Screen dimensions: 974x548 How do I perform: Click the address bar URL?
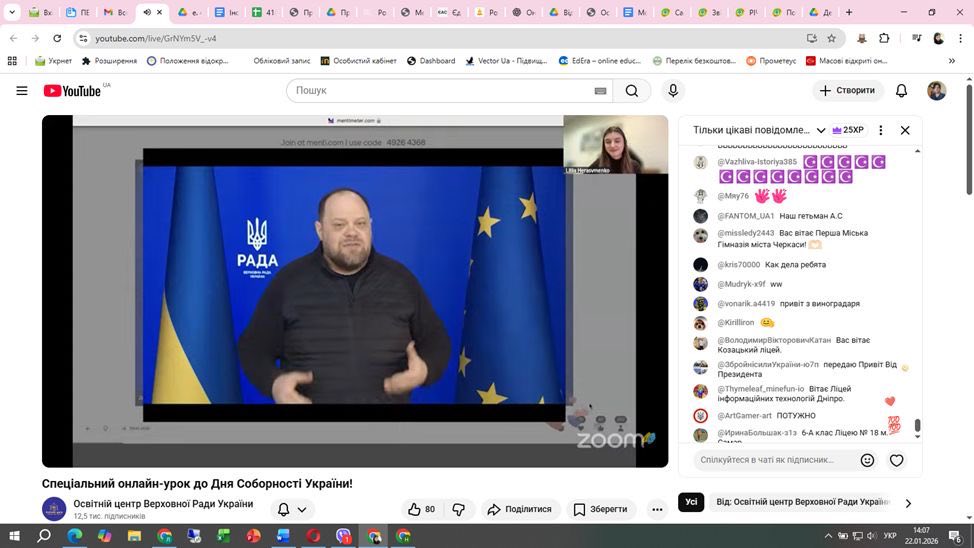pos(156,39)
